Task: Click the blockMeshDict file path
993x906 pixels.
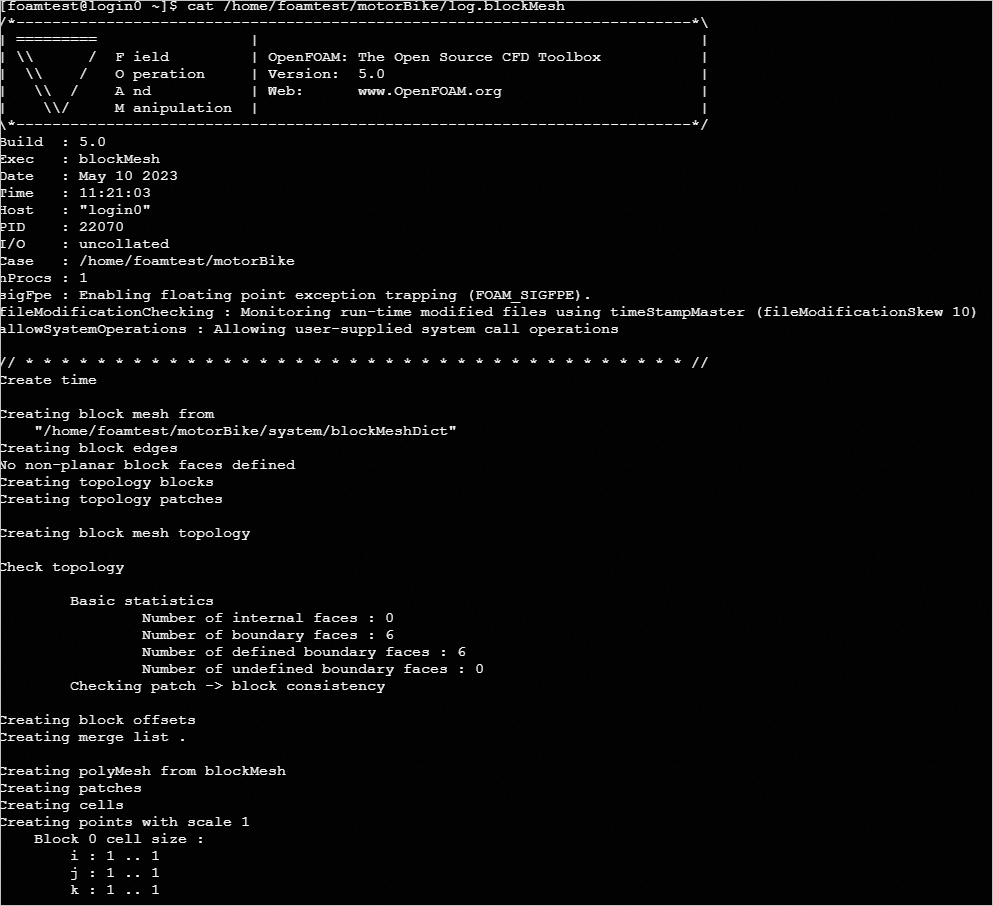Action: tap(245, 431)
